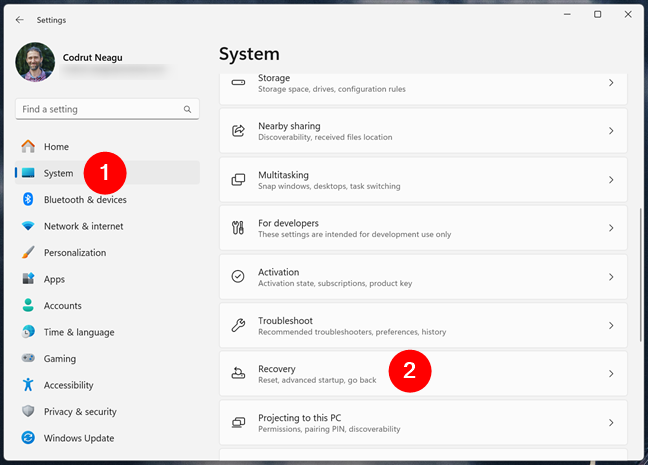This screenshot has height=465, width=648.
Task: Open Personalization settings
Action: (x=107, y=253)
